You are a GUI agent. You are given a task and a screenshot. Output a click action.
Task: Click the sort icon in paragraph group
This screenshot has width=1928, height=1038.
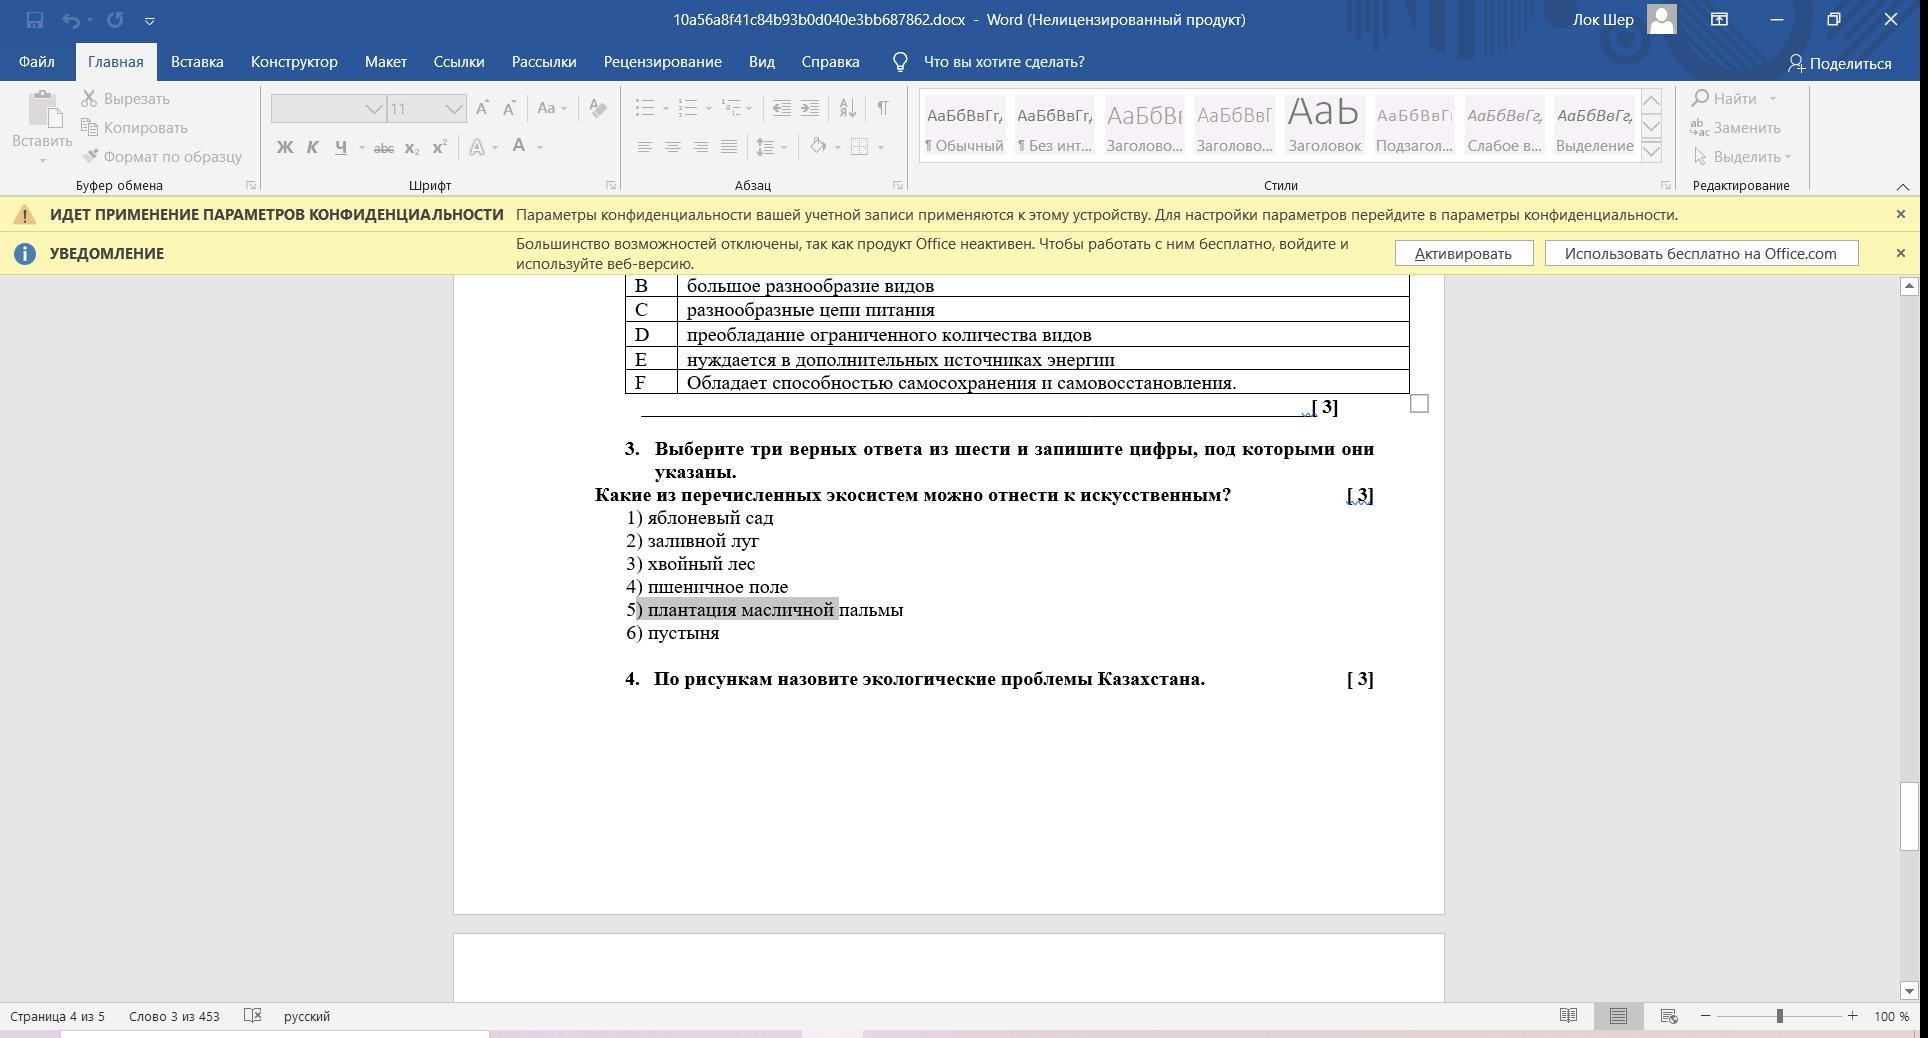[847, 108]
